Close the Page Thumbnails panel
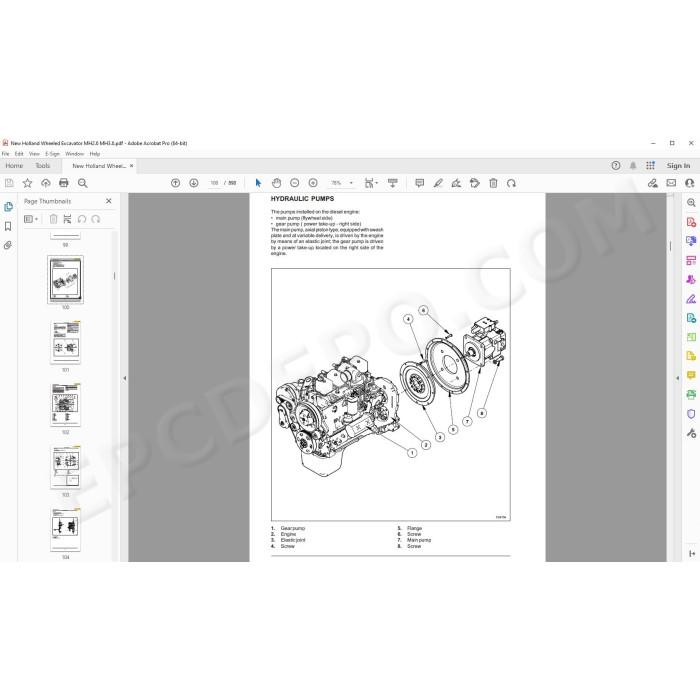700x700 pixels. coord(108,201)
